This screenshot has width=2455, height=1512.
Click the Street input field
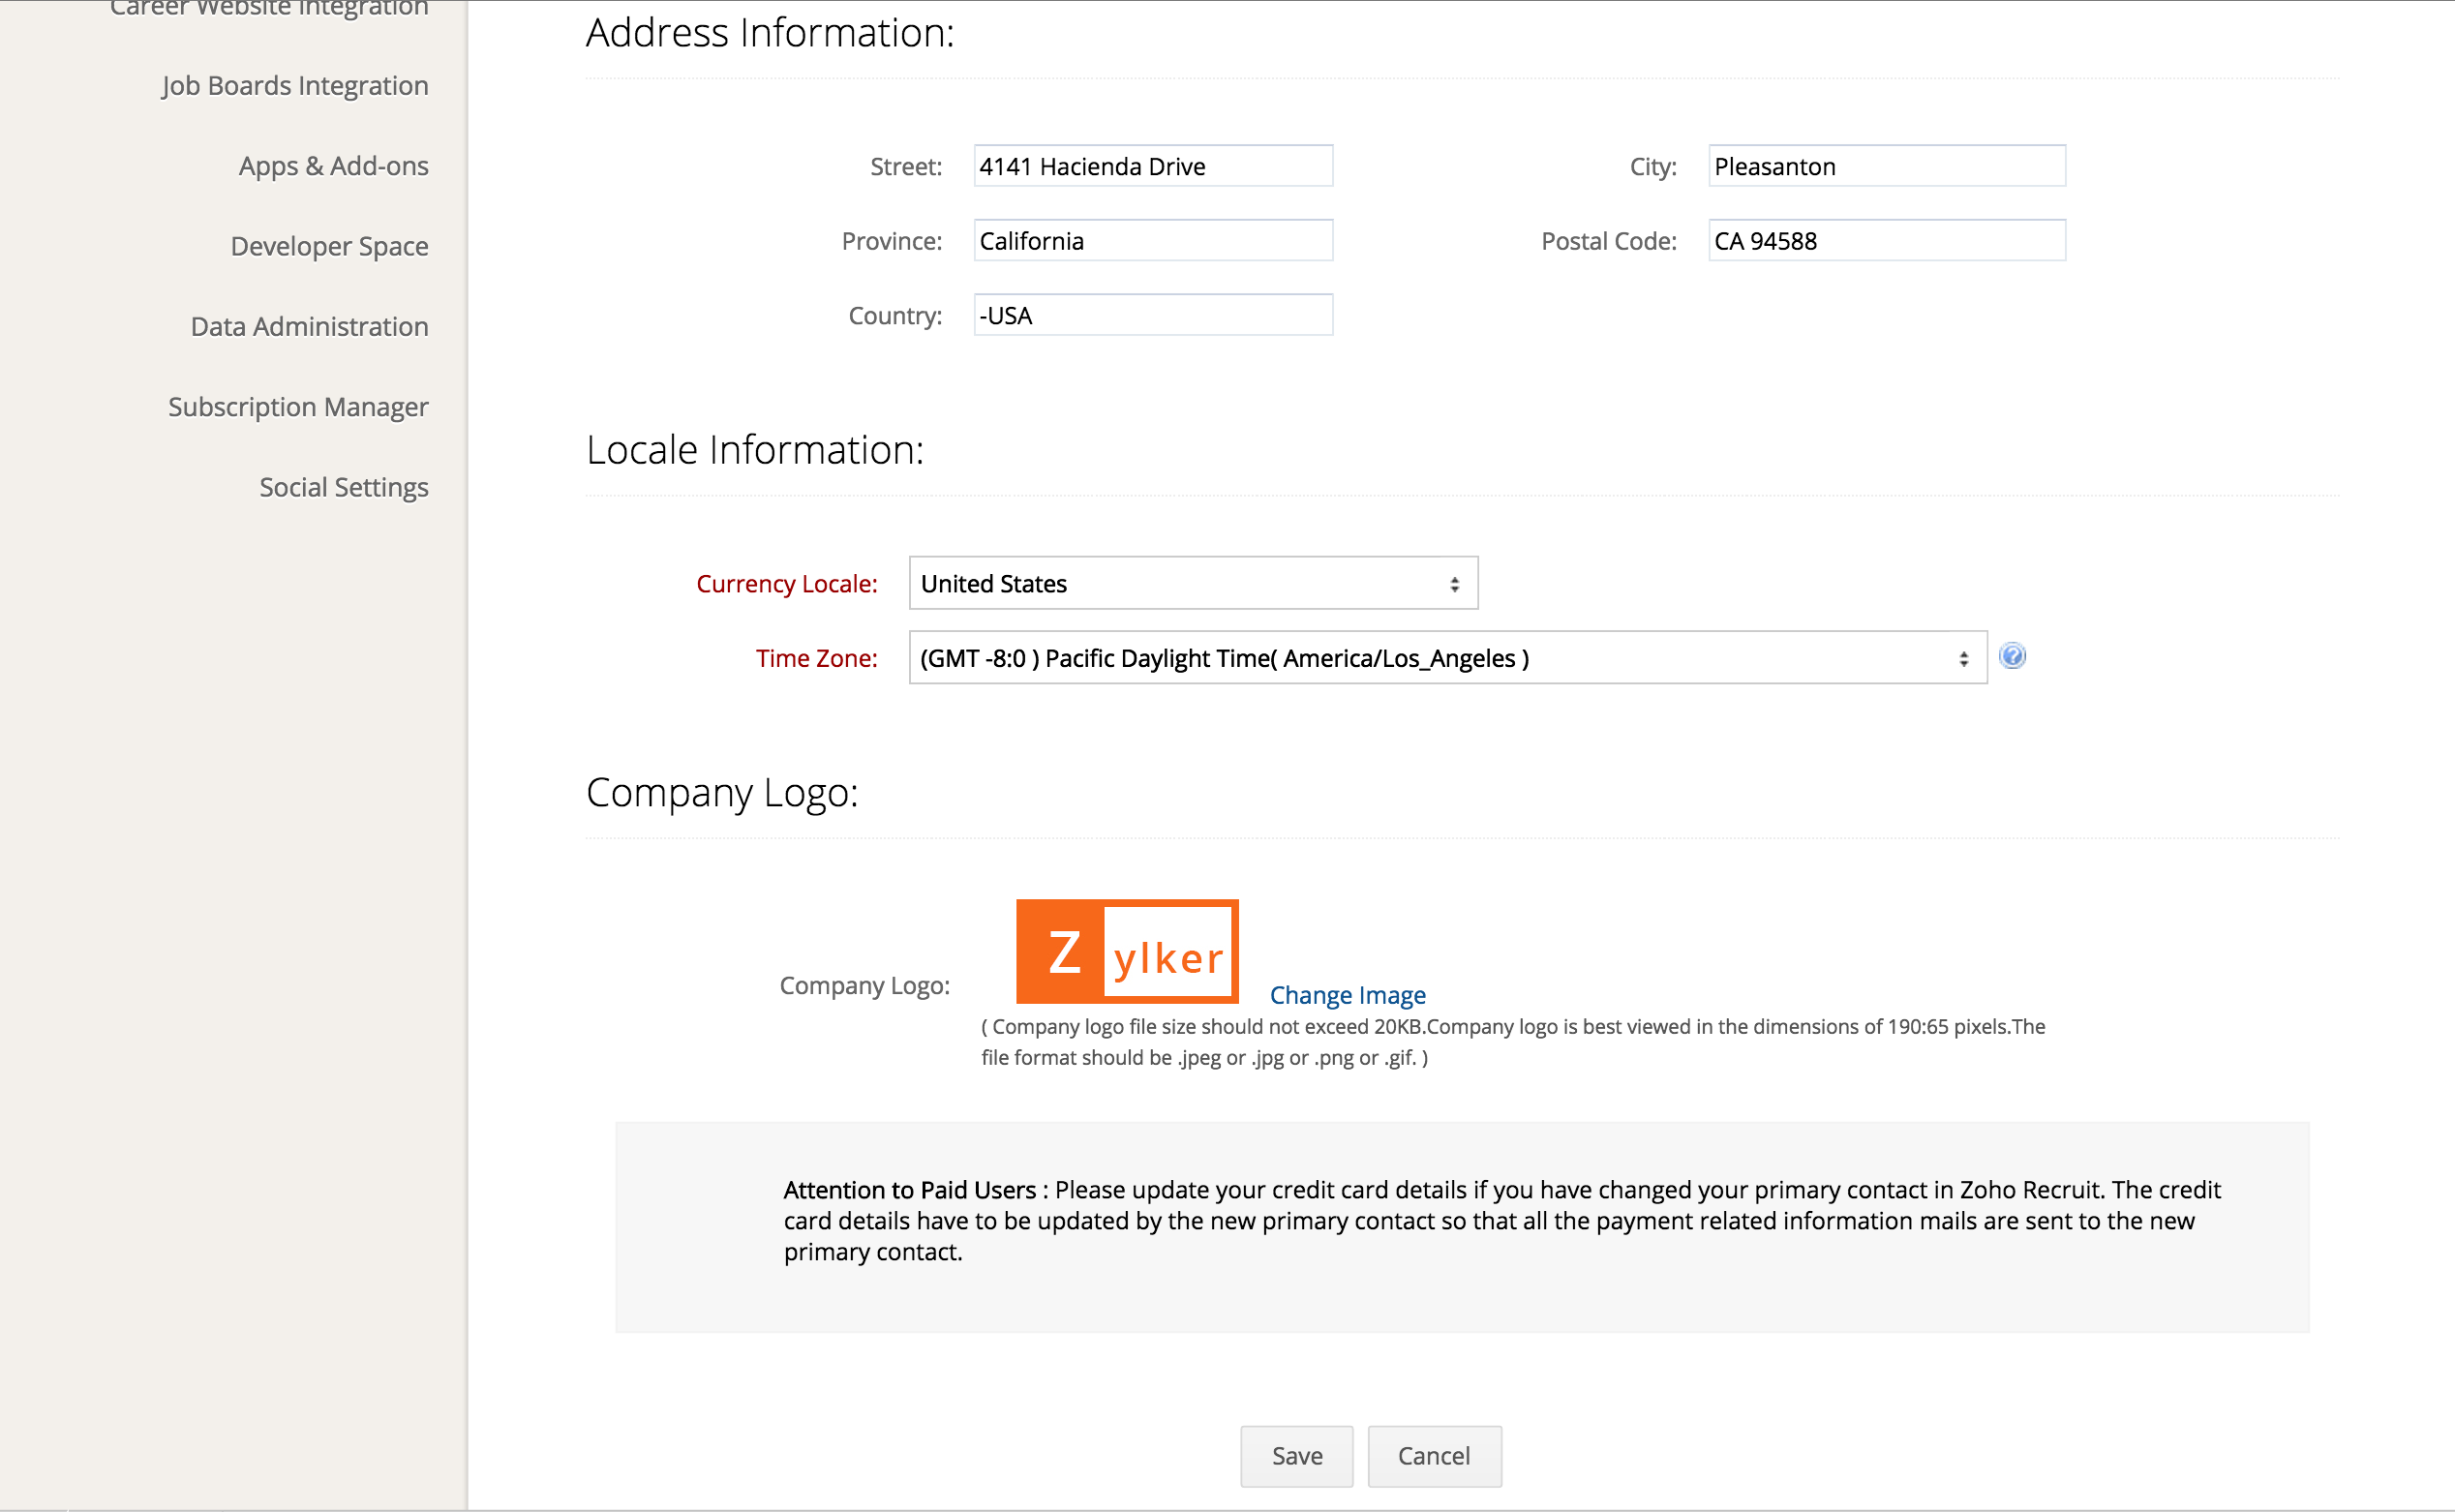(x=1152, y=166)
